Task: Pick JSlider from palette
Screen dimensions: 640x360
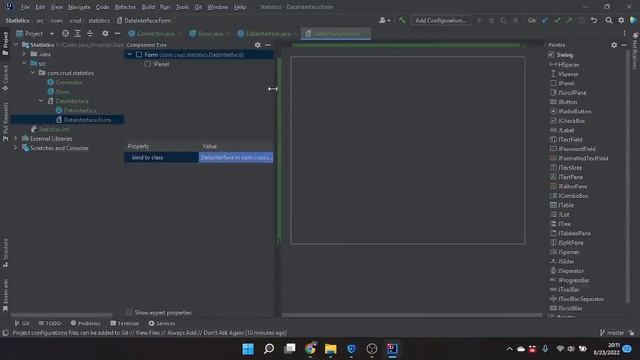Action: [x=562, y=262]
